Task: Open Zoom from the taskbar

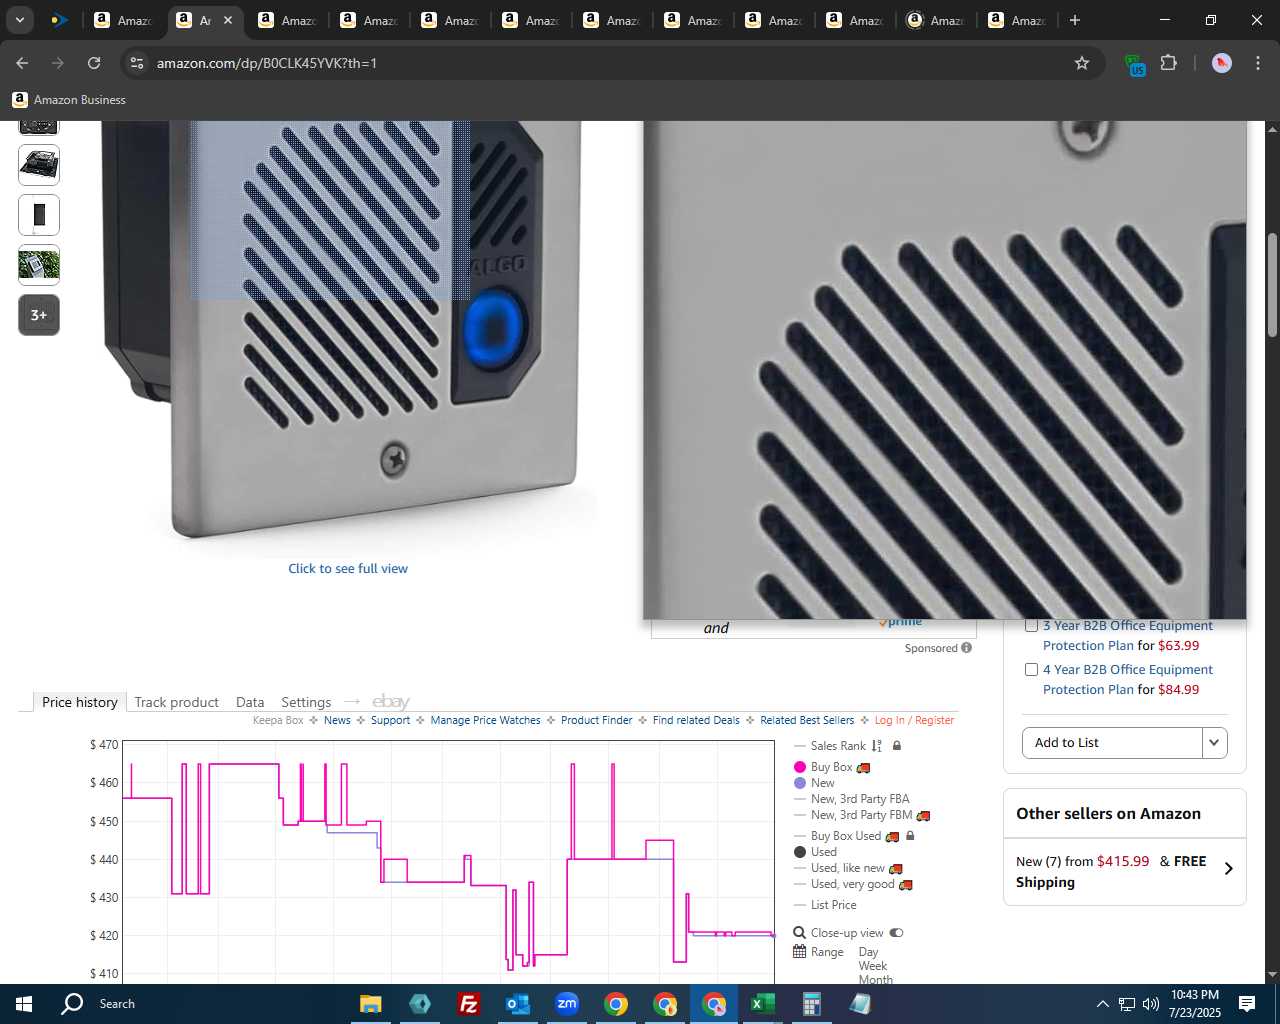Action: [x=567, y=1004]
